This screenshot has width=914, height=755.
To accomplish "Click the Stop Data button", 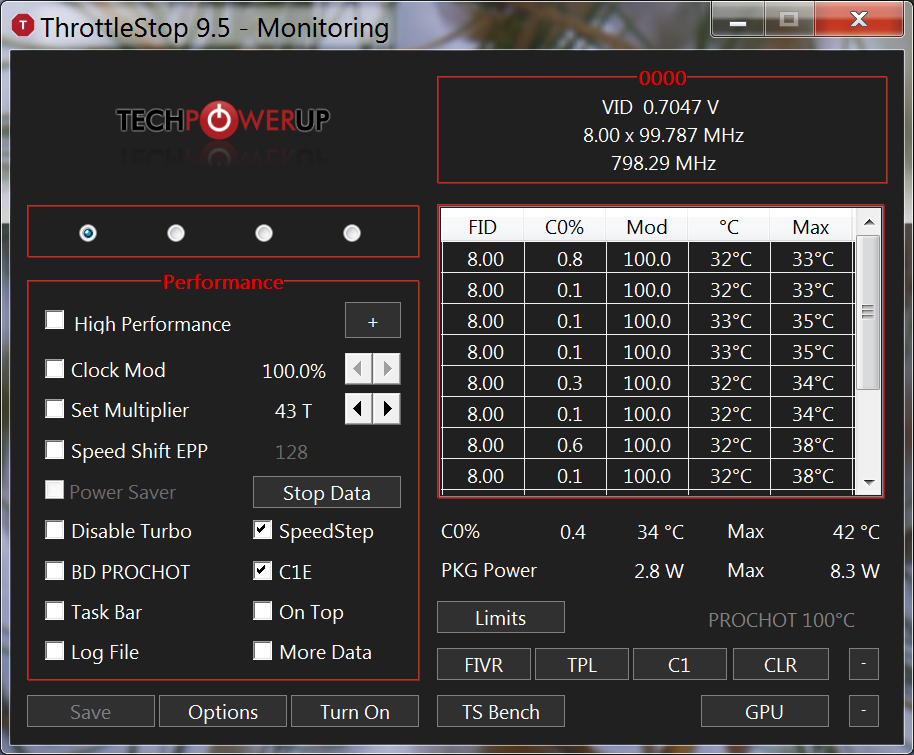I will (327, 493).
